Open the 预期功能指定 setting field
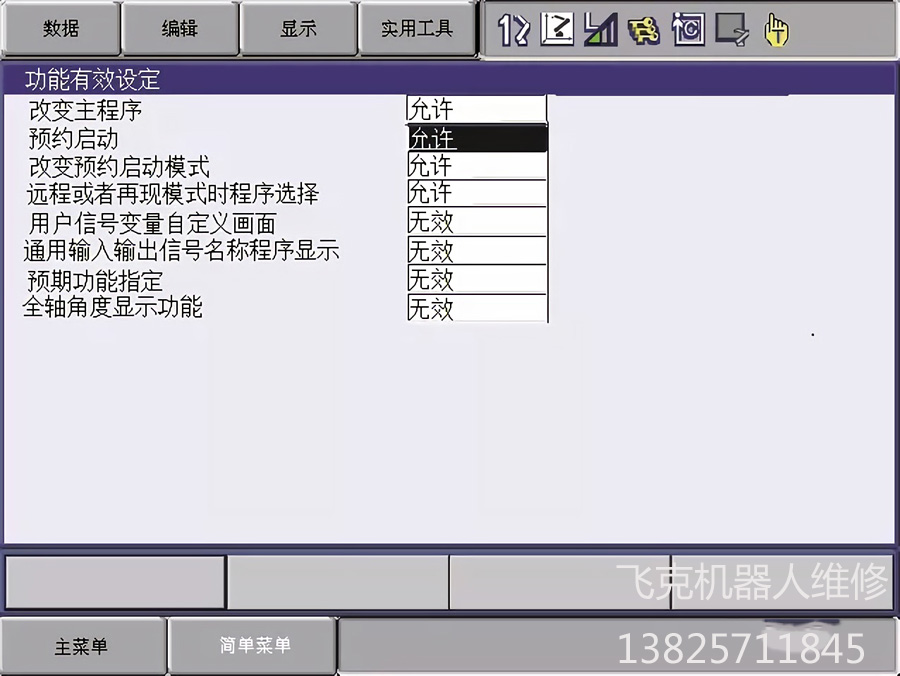Image resolution: width=900 pixels, height=676 pixels. coord(474,280)
